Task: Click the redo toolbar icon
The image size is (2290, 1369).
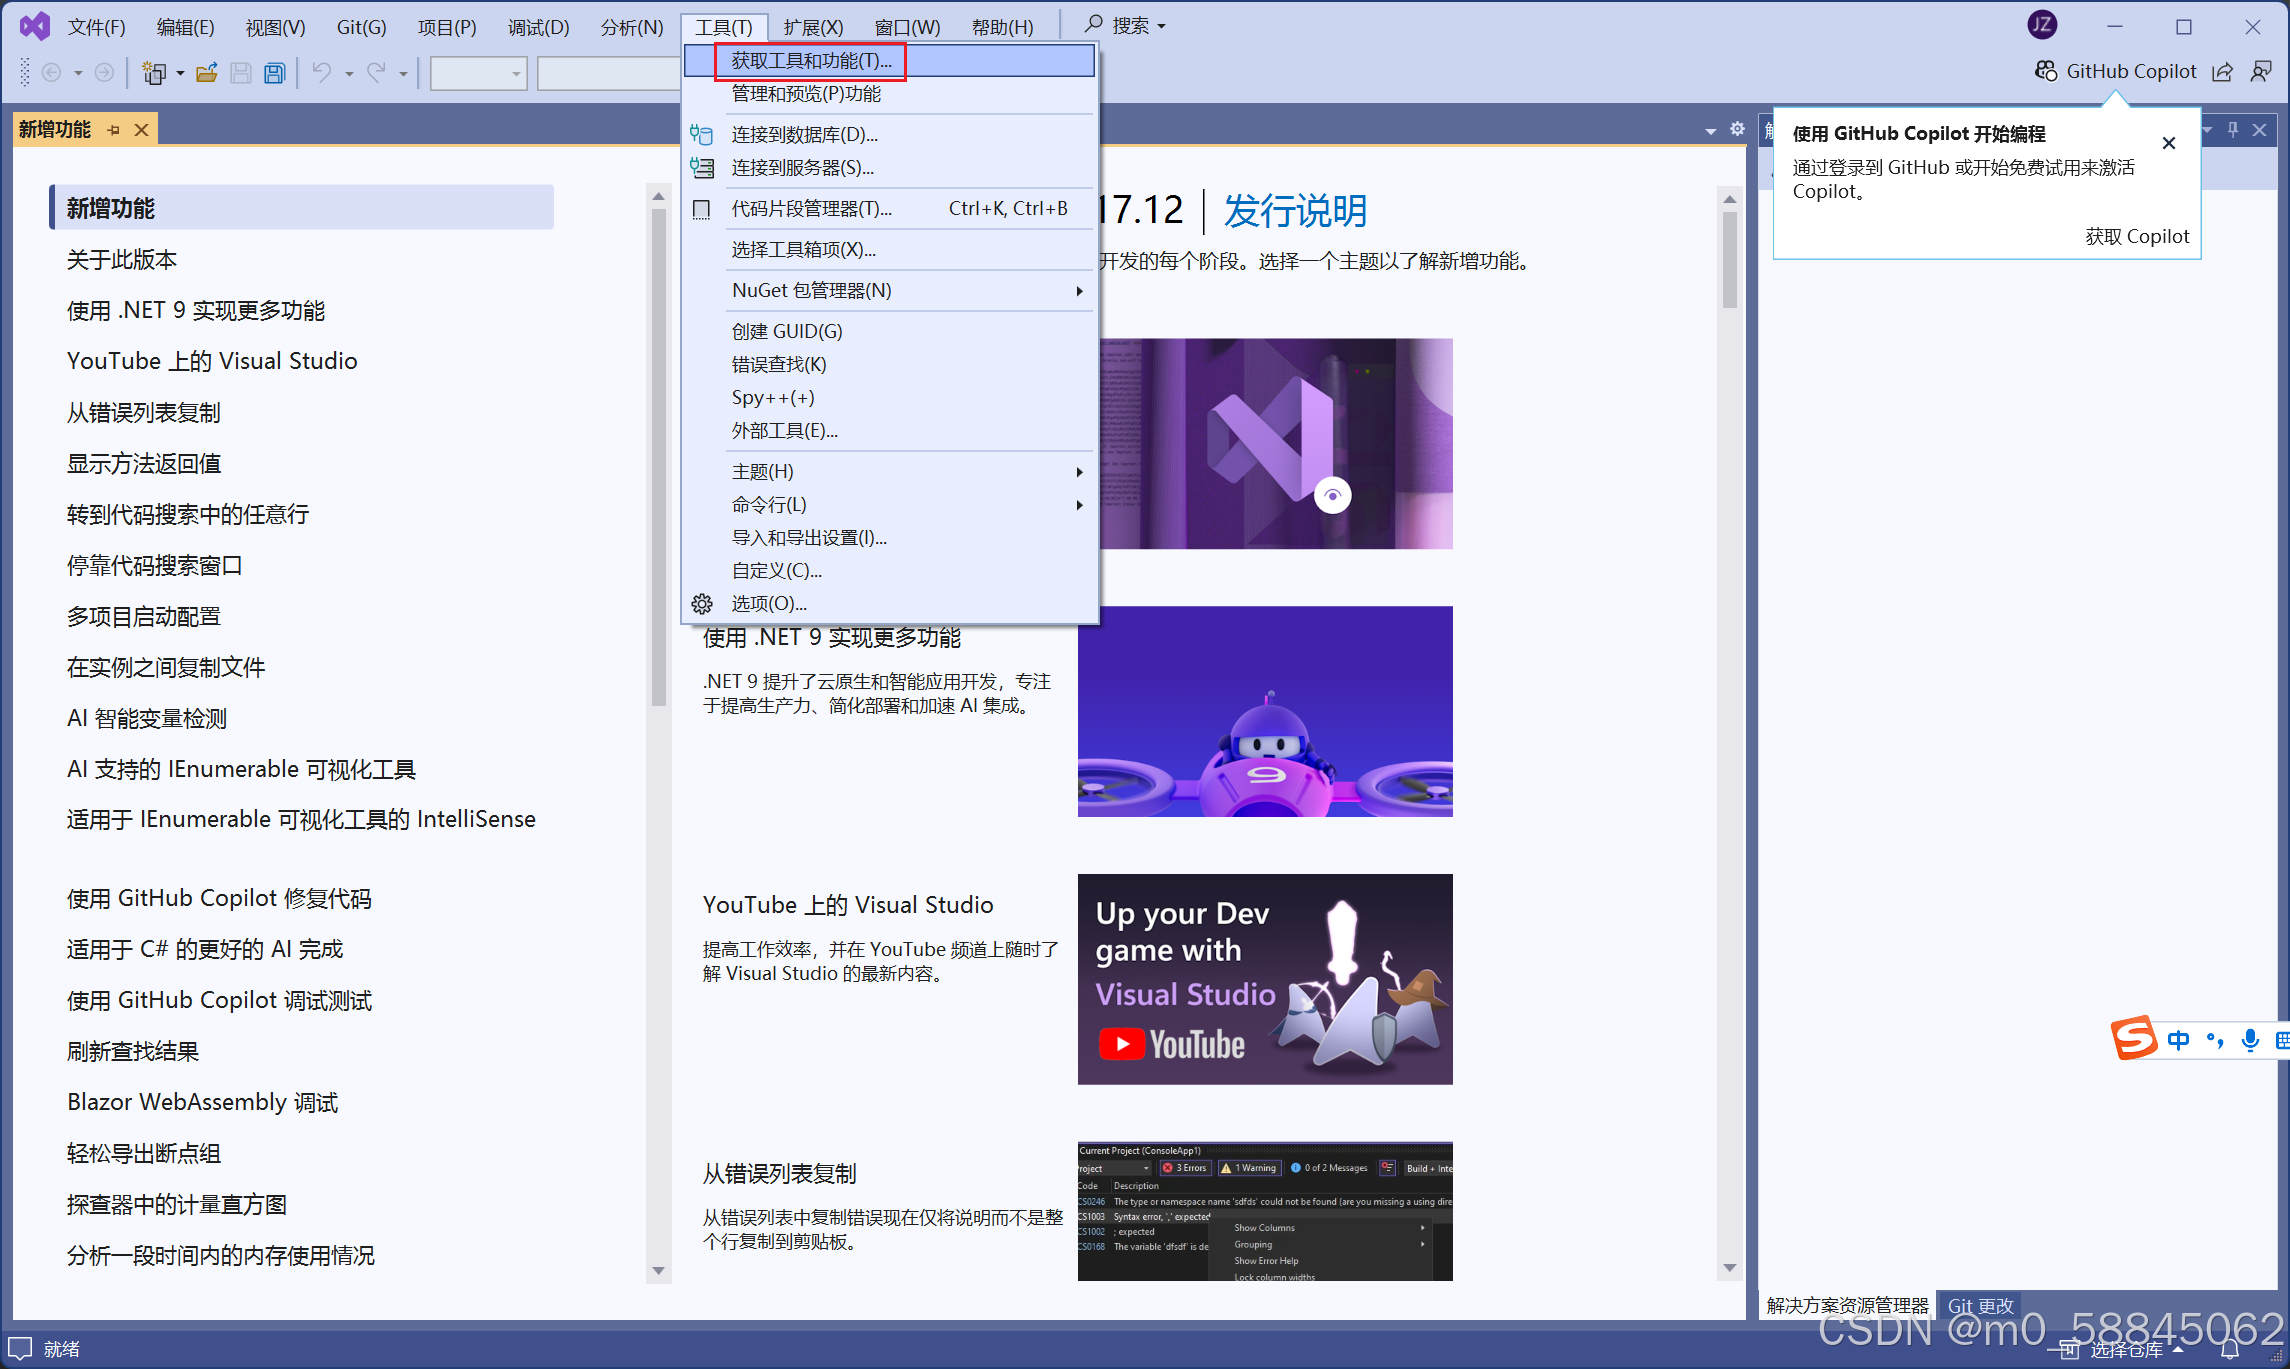Action: [376, 72]
